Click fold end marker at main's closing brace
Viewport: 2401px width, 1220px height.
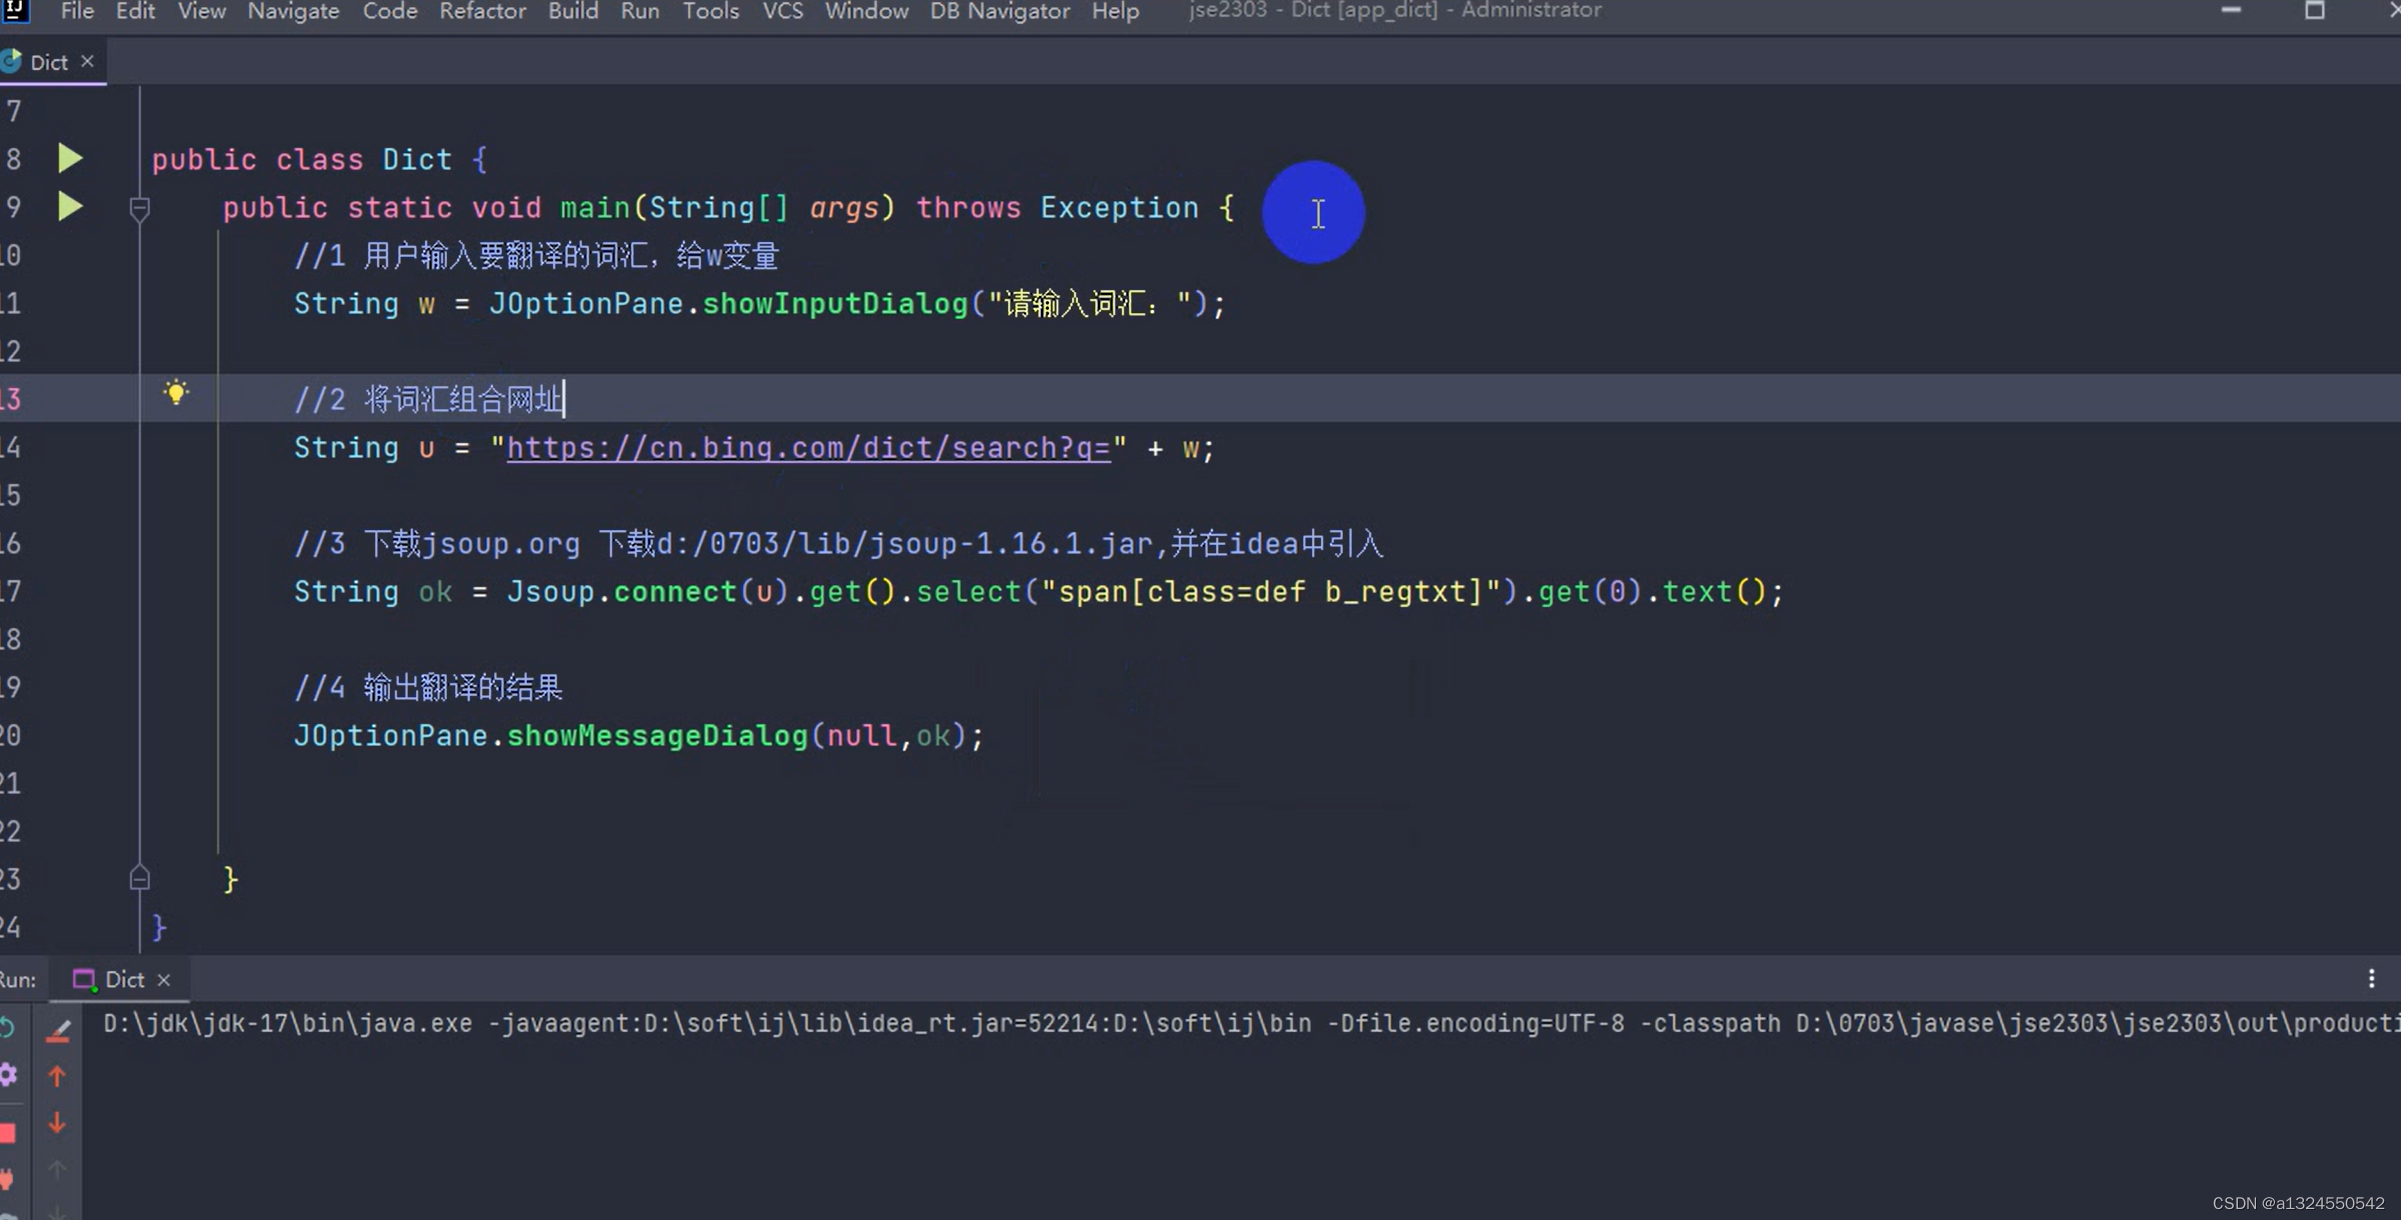[139, 878]
